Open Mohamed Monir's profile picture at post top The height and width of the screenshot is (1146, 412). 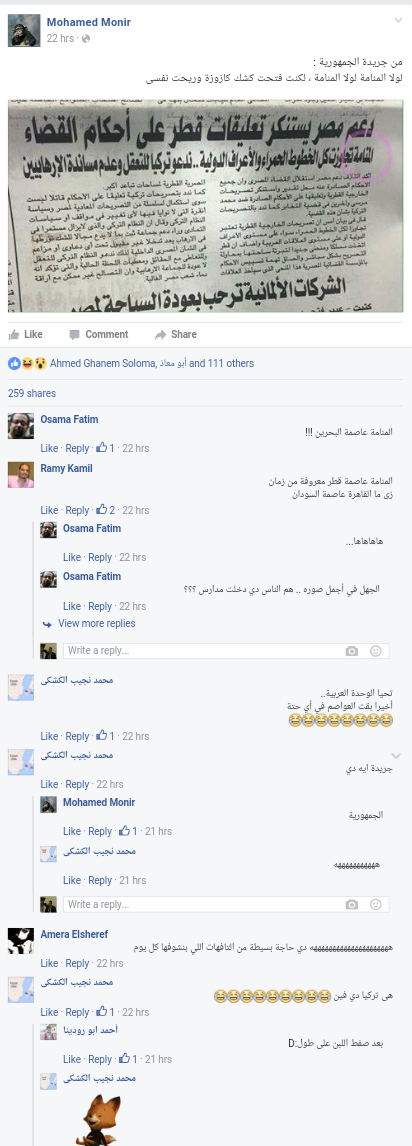click(24, 30)
